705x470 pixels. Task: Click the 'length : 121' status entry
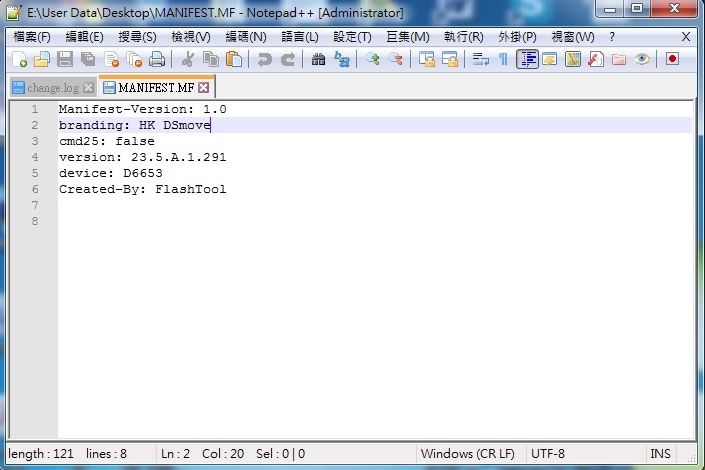click(41, 454)
